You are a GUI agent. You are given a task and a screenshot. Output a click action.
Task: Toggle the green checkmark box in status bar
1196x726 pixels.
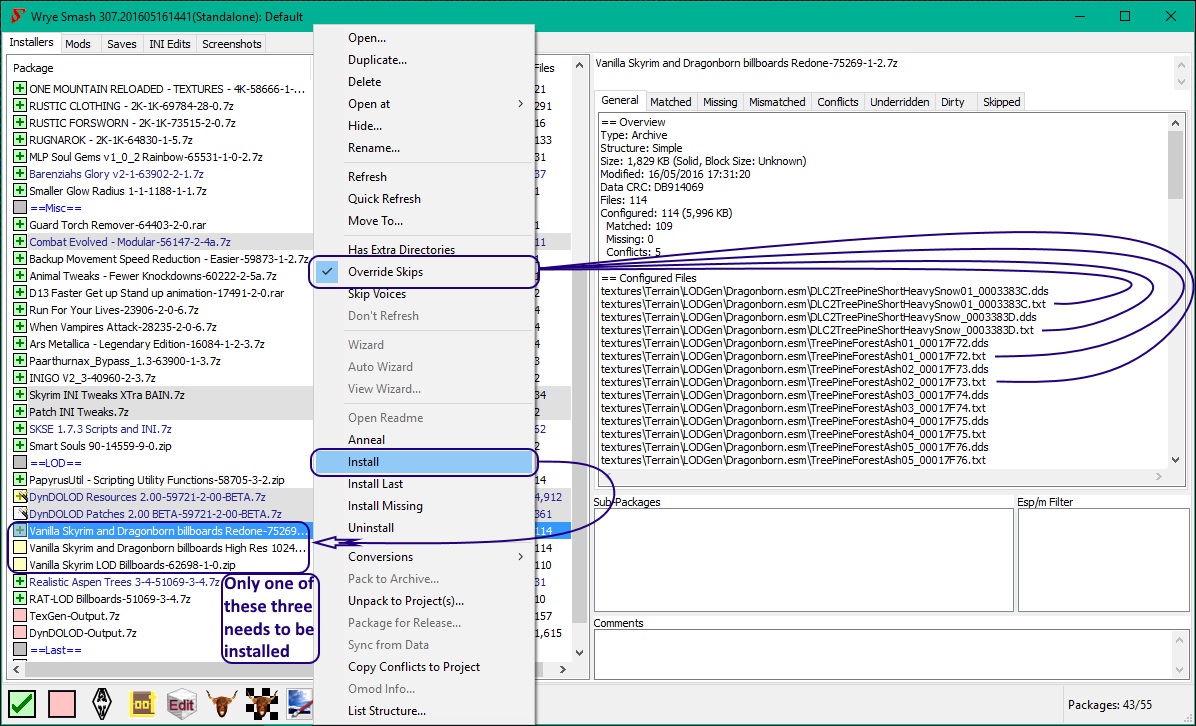(22, 703)
